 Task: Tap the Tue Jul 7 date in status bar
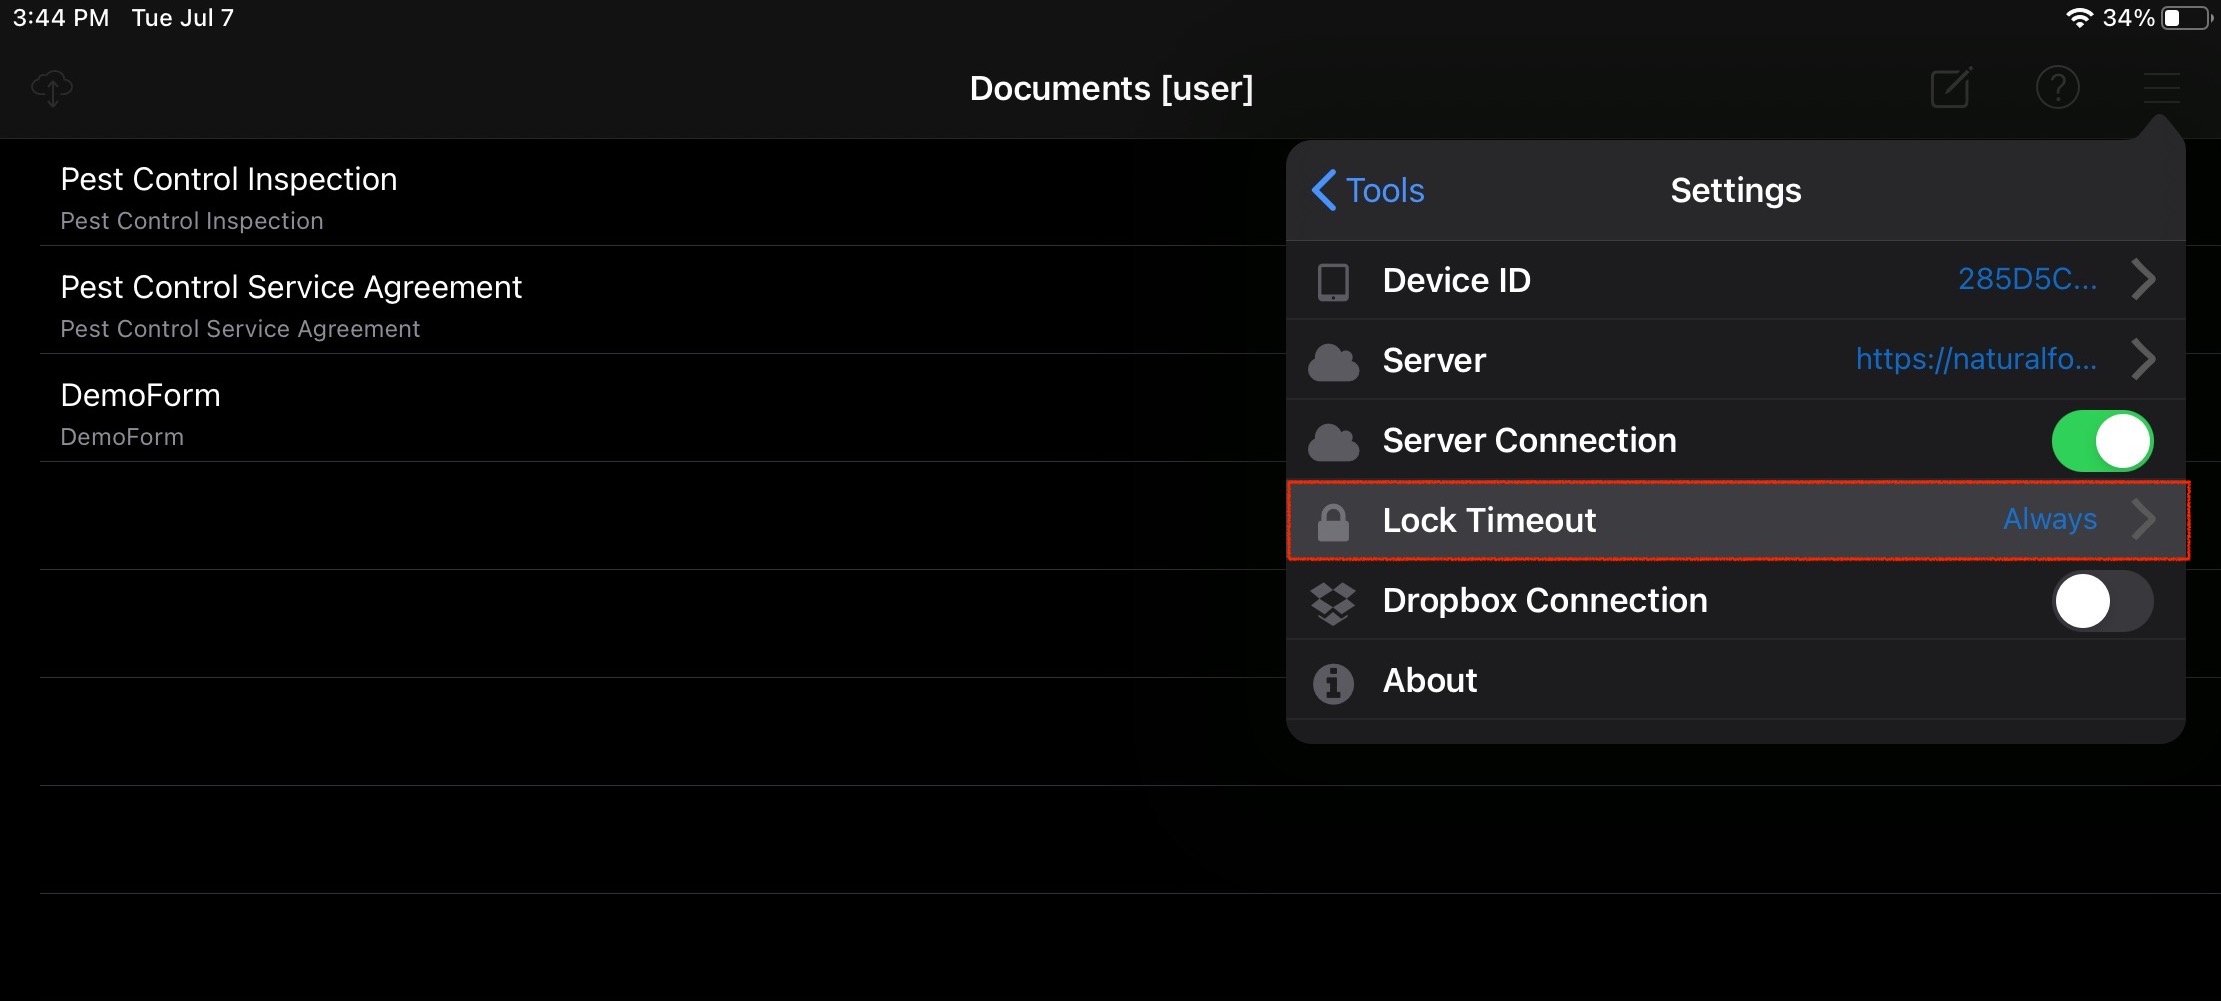tap(183, 18)
